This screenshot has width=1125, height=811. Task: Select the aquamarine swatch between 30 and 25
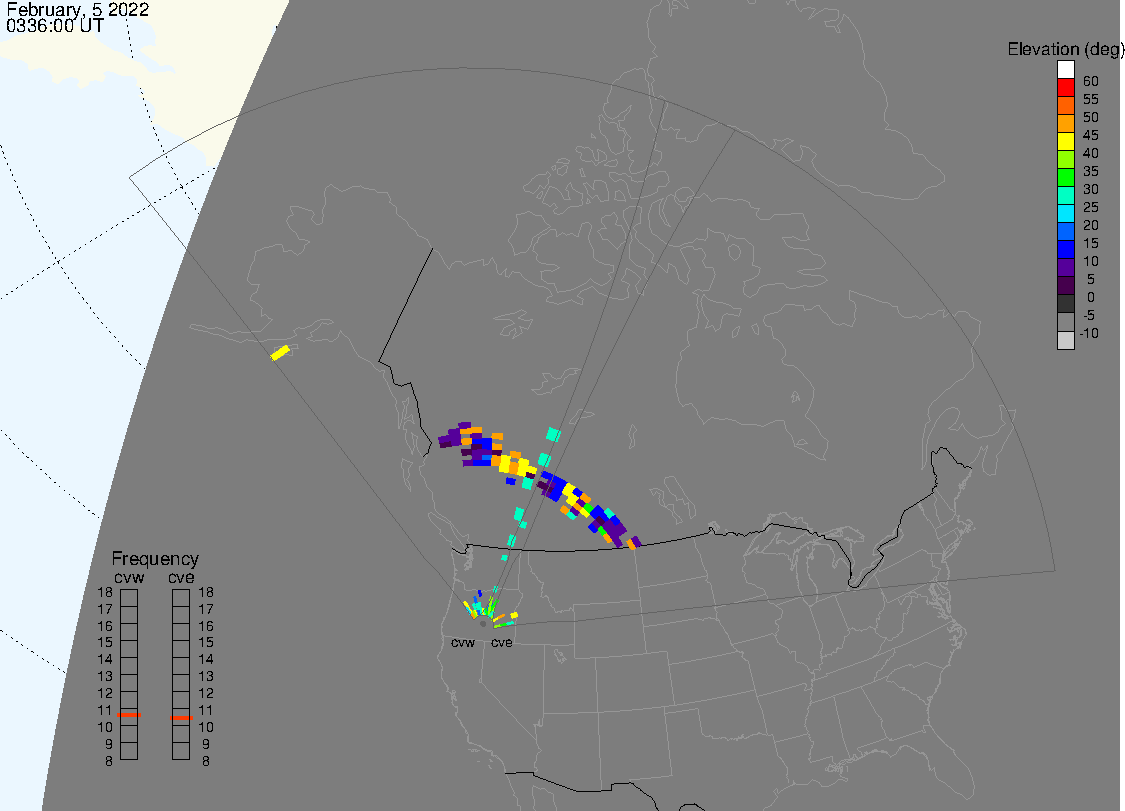pyautogui.click(x=1065, y=195)
